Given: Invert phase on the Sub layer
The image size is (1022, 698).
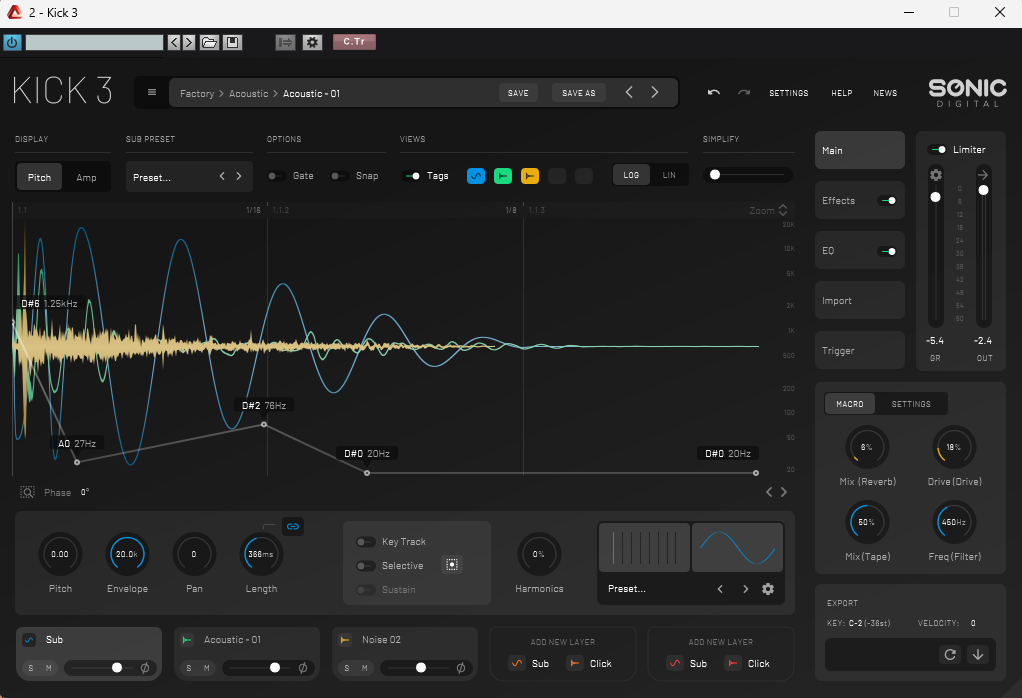Looking at the screenshot, I should [145, 667].
